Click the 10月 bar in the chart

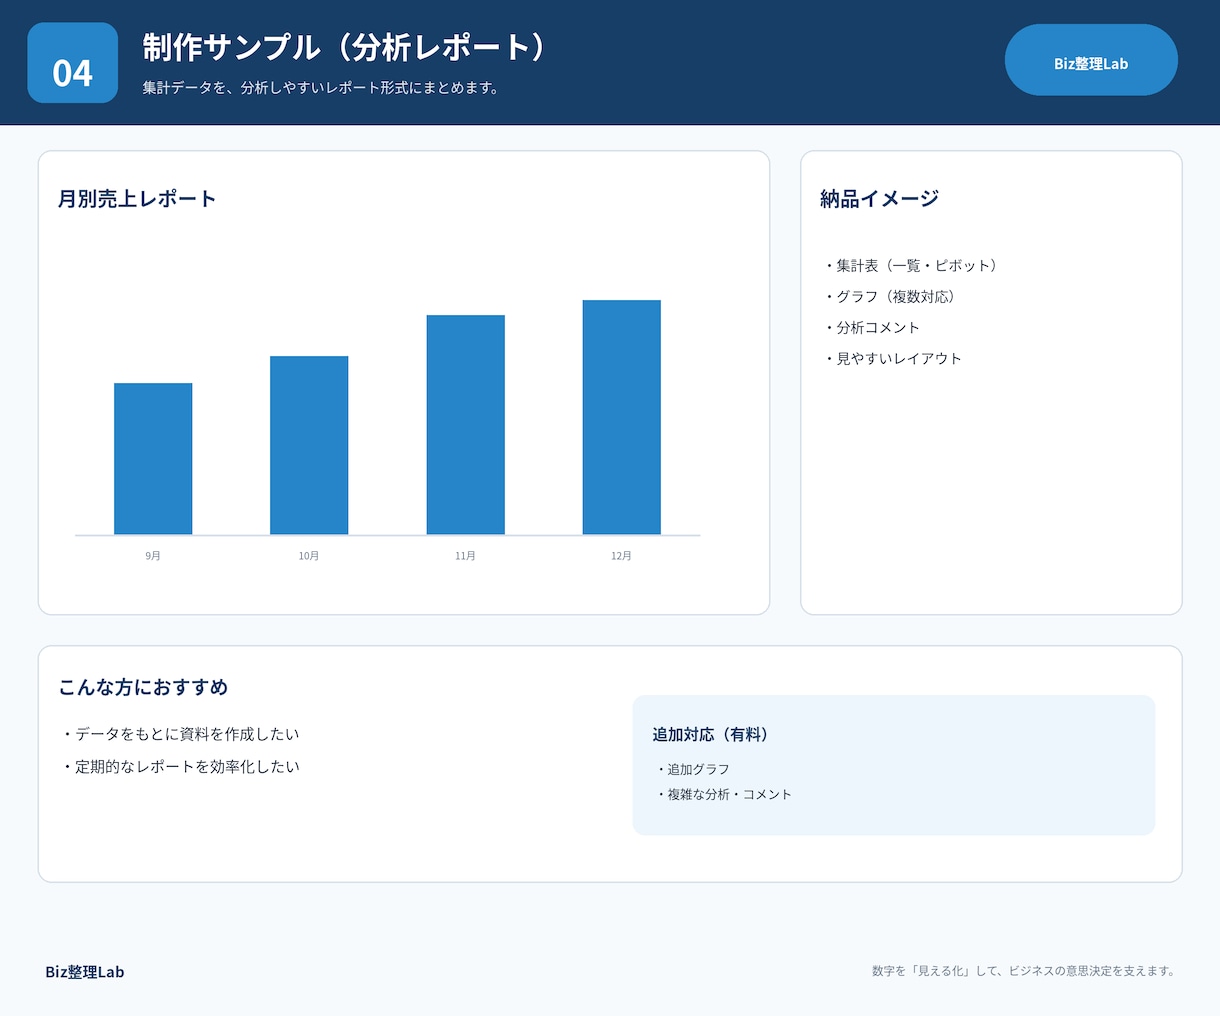click(x=309, y=445)
